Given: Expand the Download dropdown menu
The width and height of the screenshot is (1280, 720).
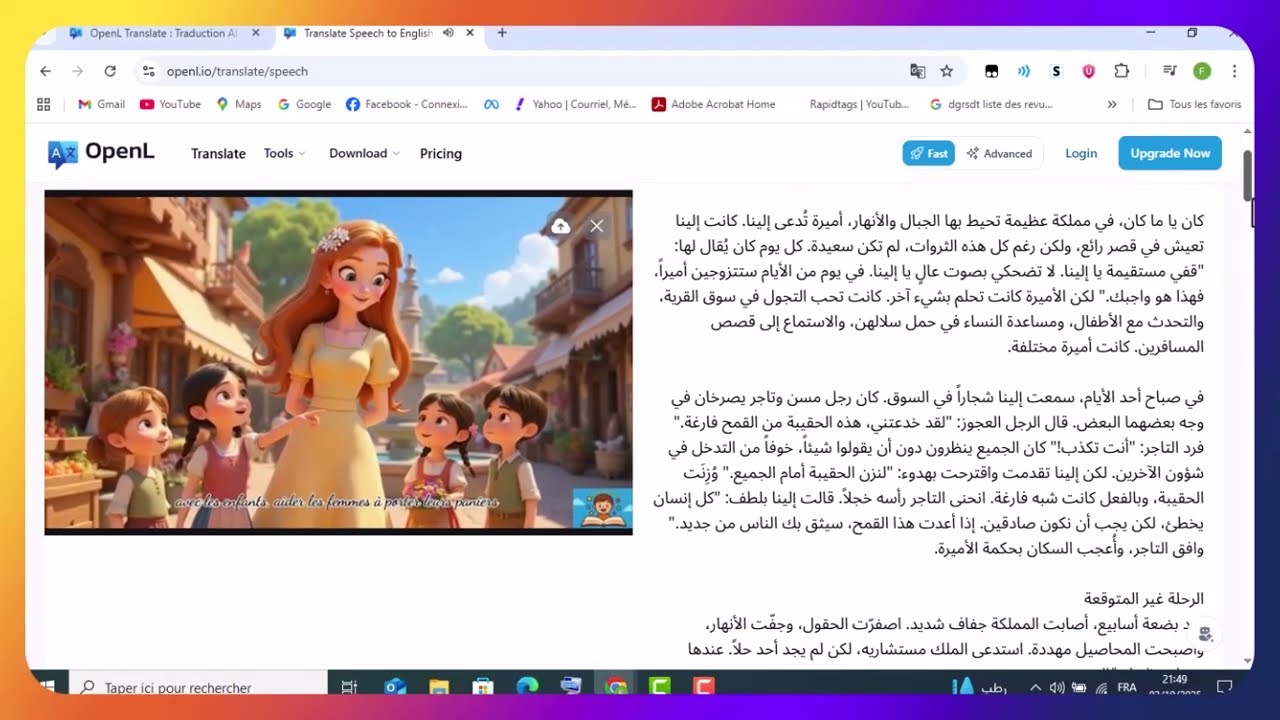Looking at the screenshot, I should 364,153.
